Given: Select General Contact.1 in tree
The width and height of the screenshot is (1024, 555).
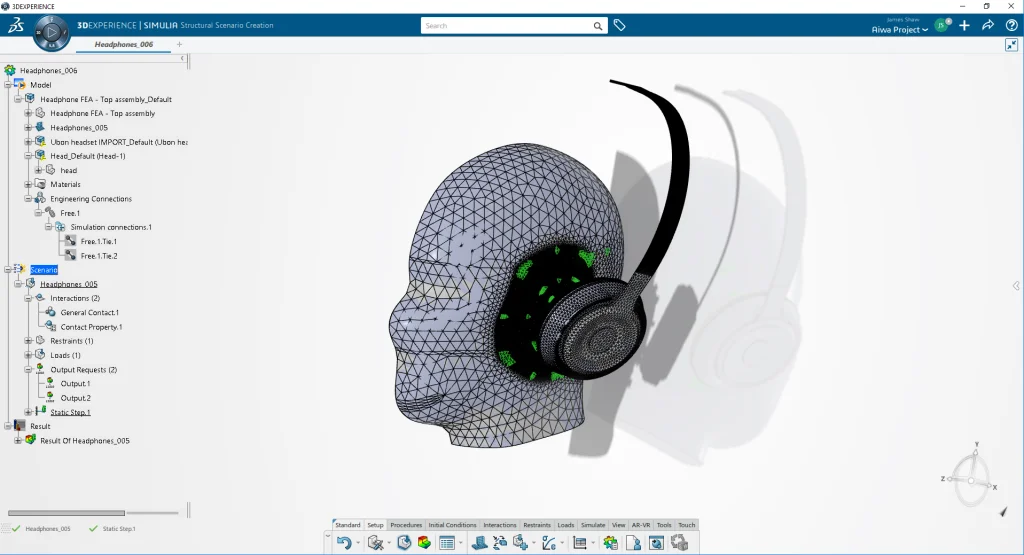Looking at the screenshot, I should 89,313.
